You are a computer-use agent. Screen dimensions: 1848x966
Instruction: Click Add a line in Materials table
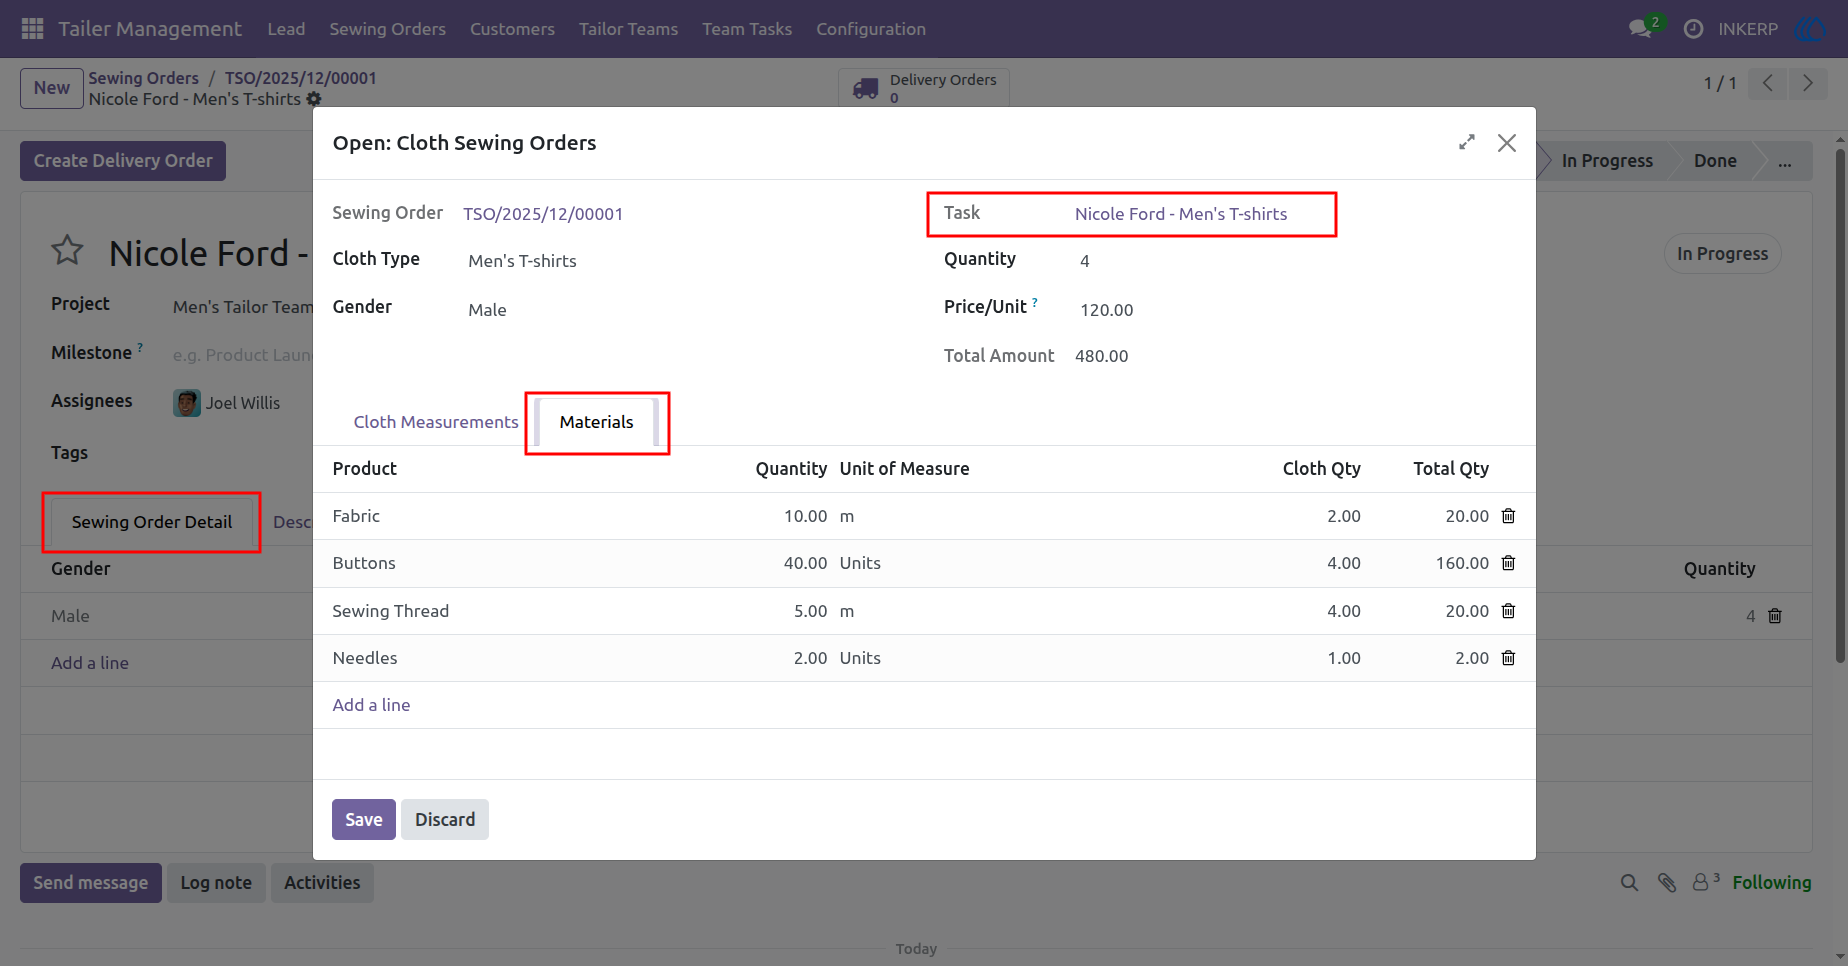point(371,705)
